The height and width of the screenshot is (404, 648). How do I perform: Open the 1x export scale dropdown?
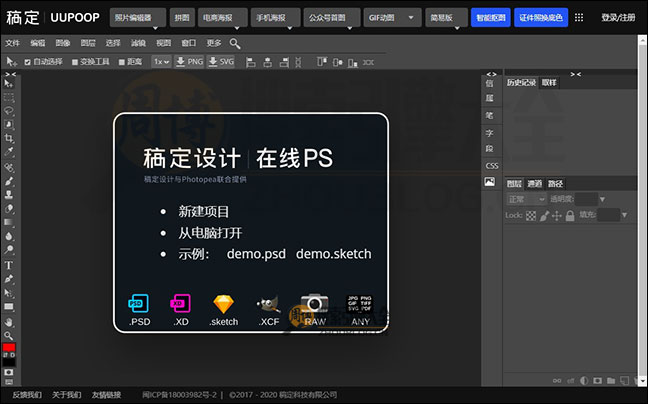point(161,62)
